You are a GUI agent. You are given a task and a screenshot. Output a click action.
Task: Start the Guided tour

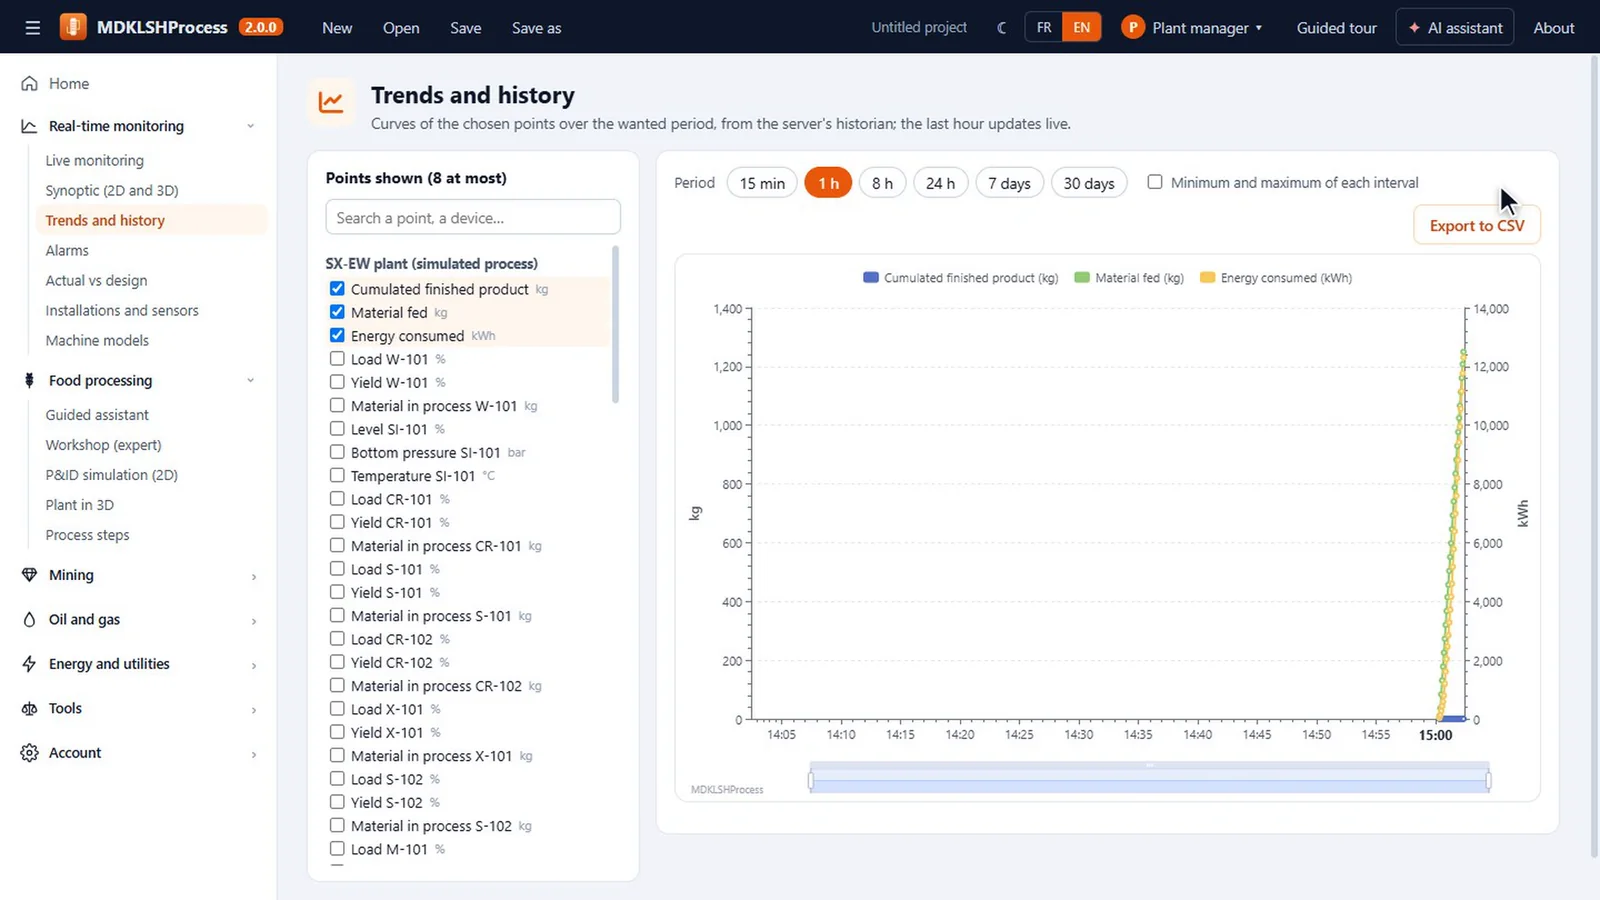[x=1336, y=28]
